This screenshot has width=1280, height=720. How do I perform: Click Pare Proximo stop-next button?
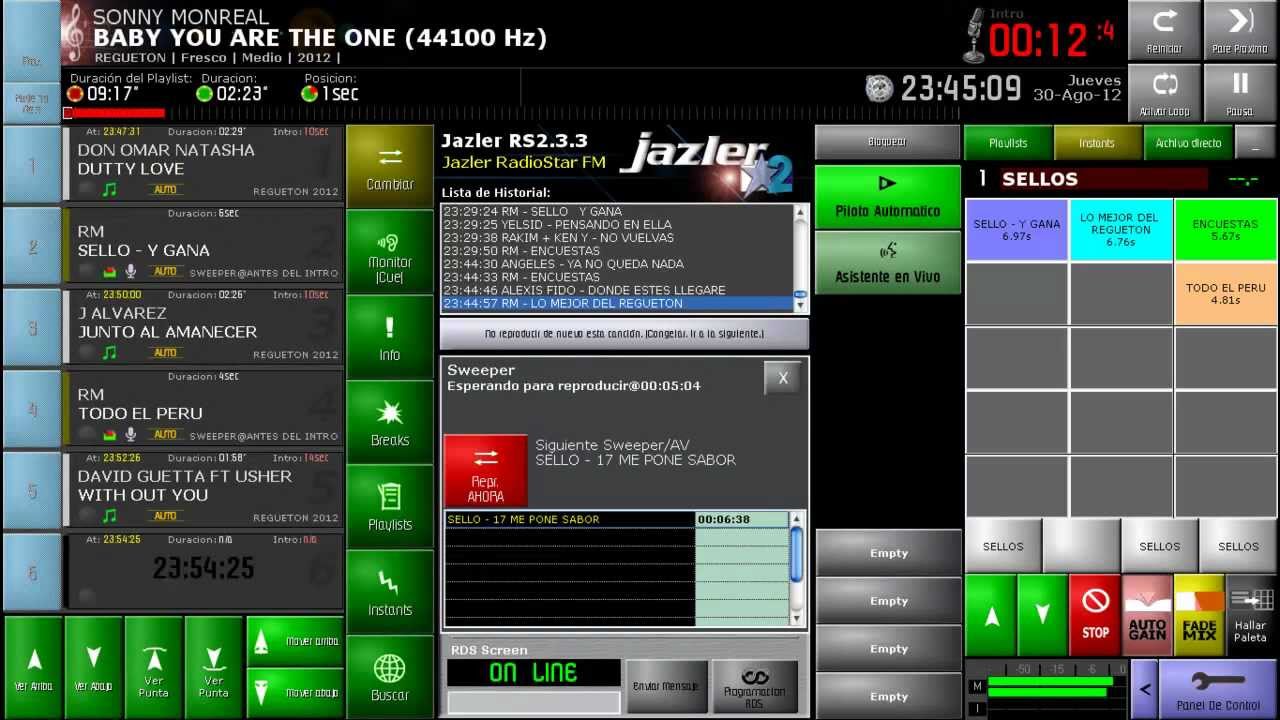[1240, 30]
